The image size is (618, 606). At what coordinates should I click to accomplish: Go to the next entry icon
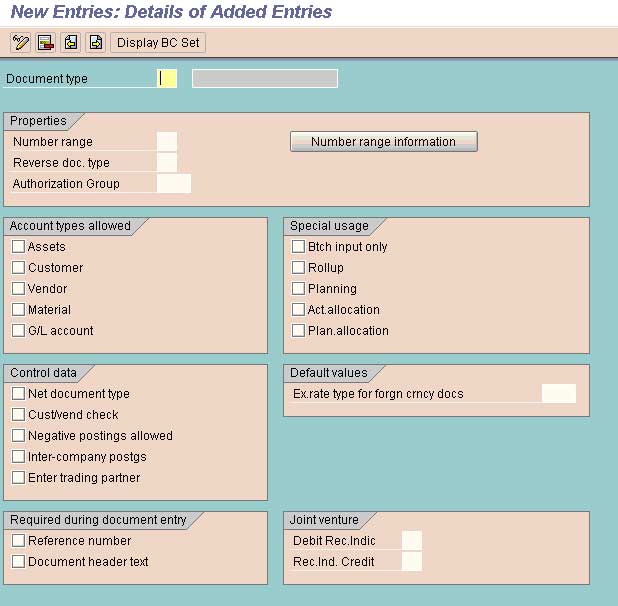96,43
